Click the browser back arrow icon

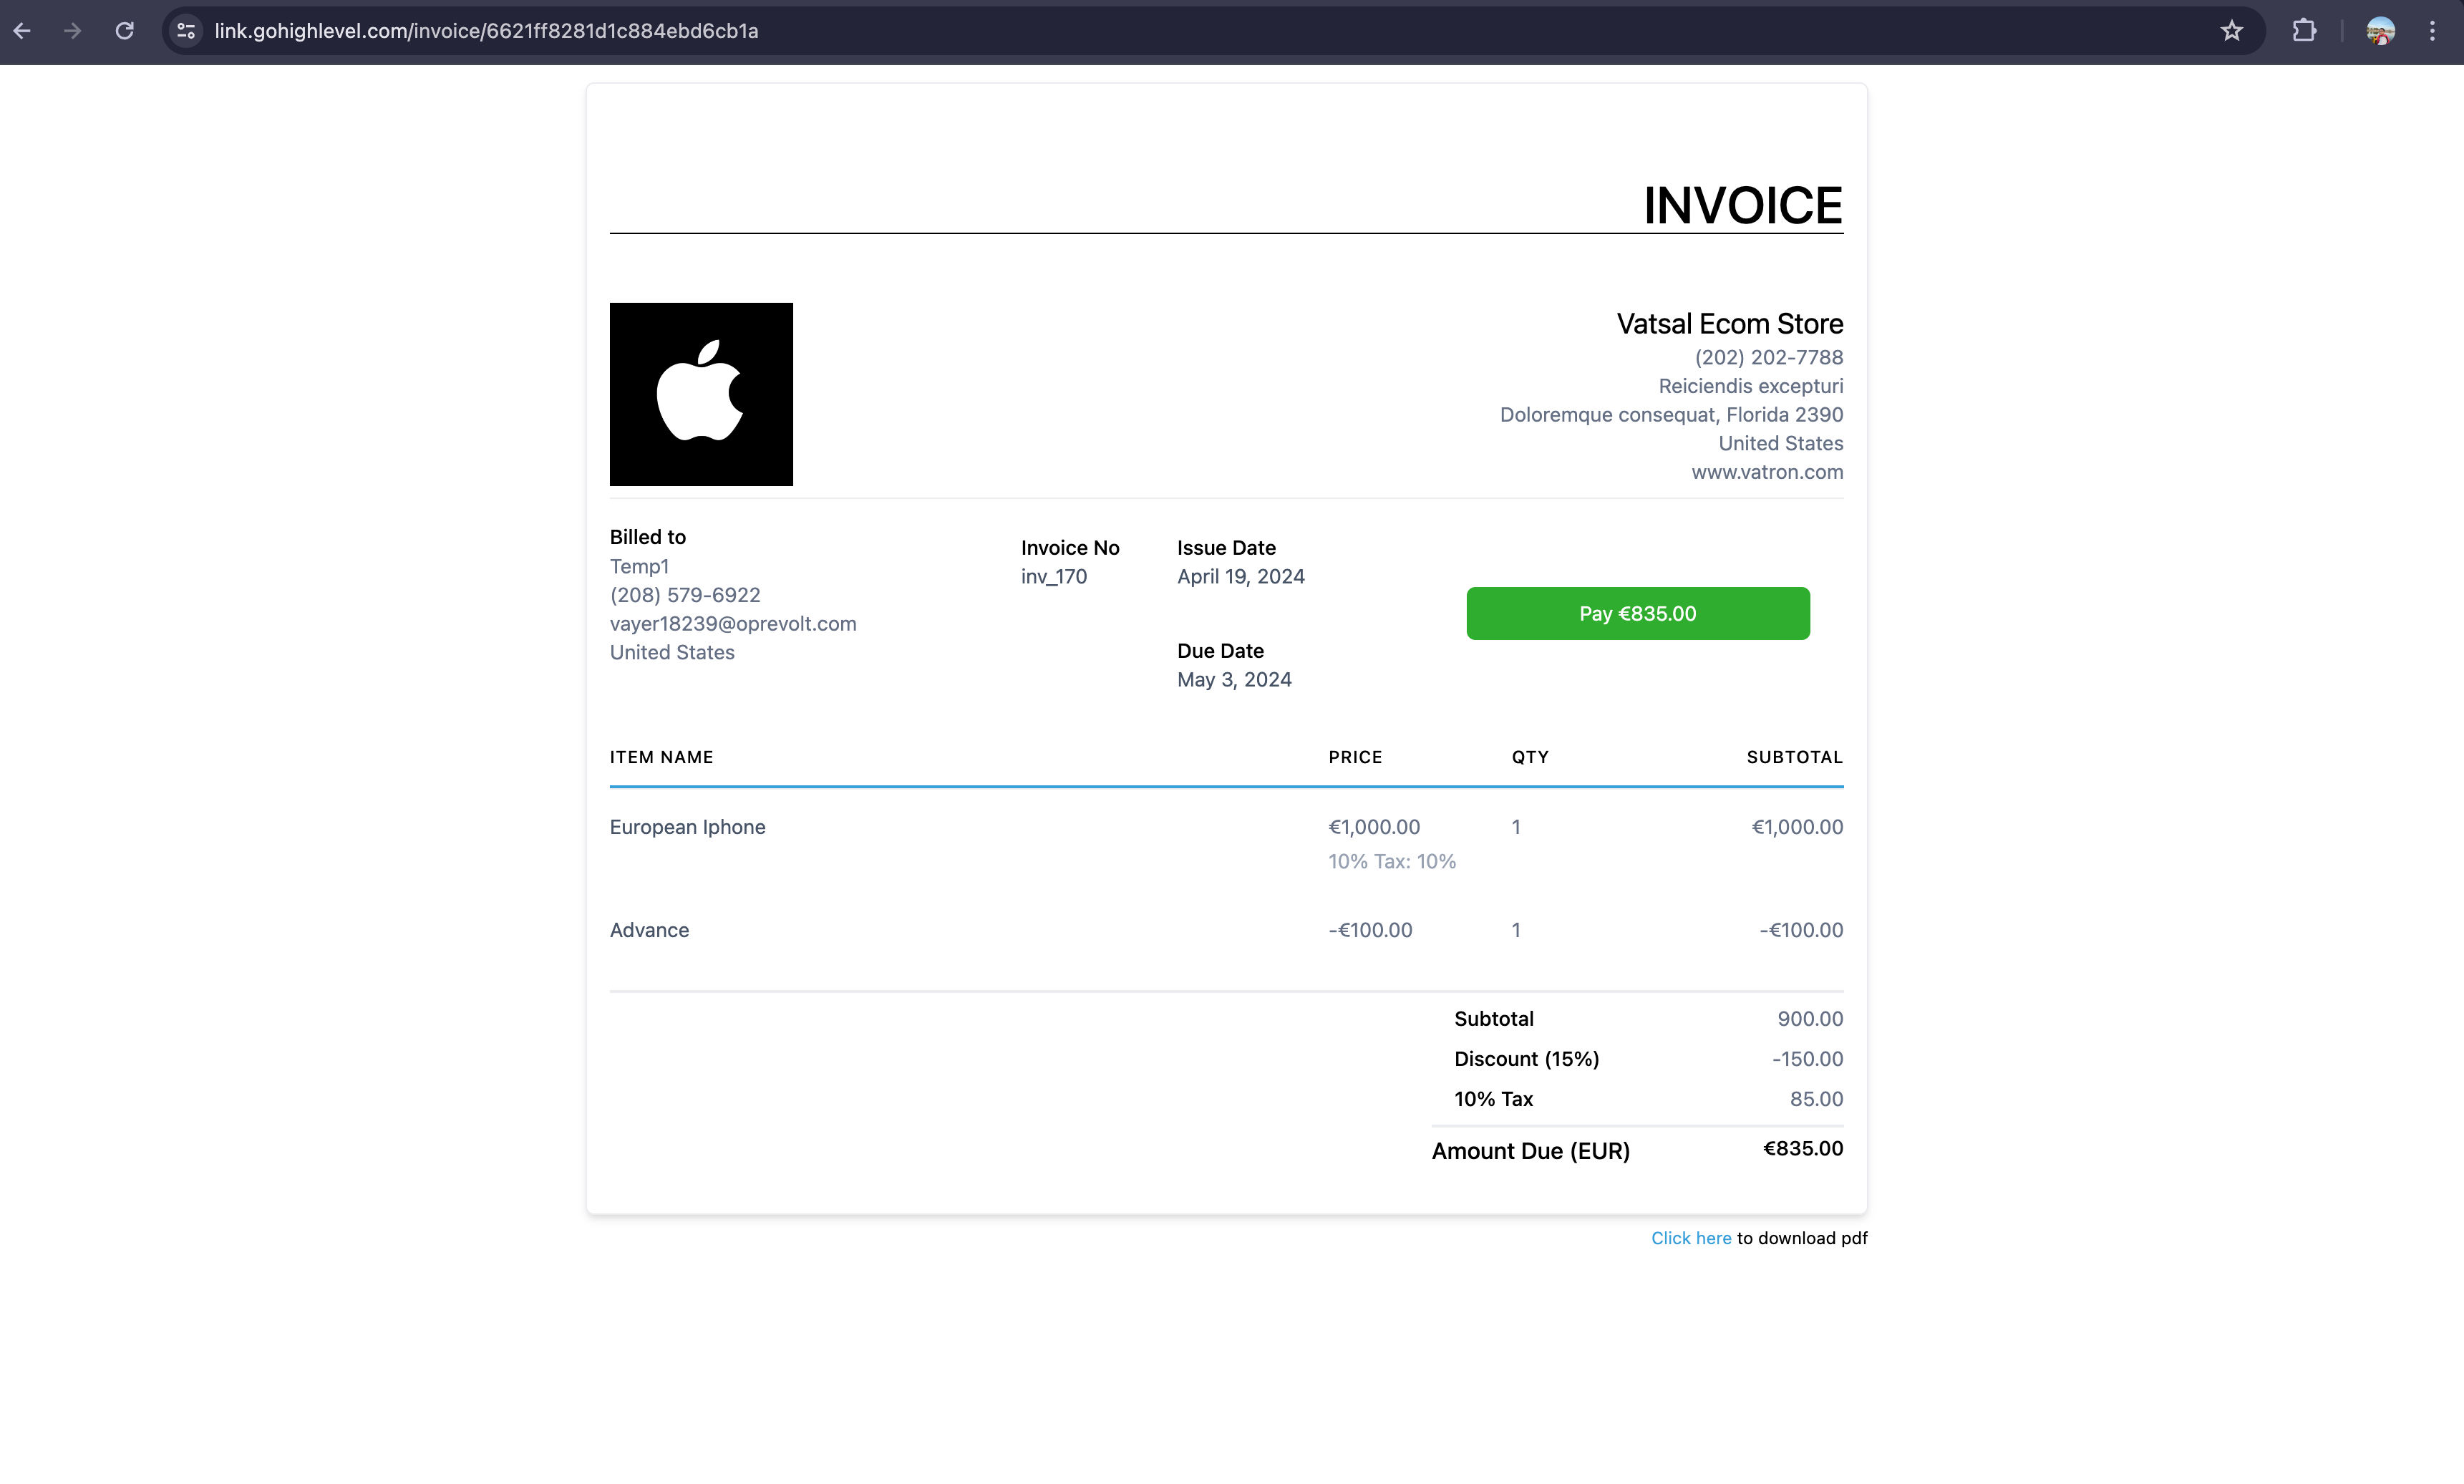[x=22, y=31]
